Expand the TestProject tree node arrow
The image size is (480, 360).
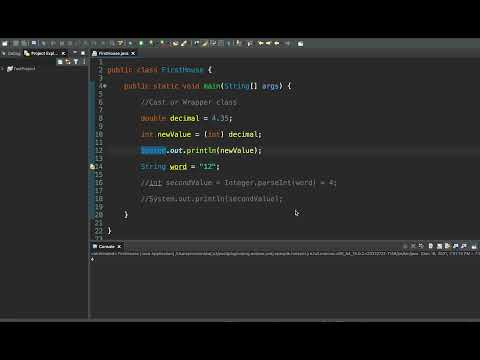3,69
